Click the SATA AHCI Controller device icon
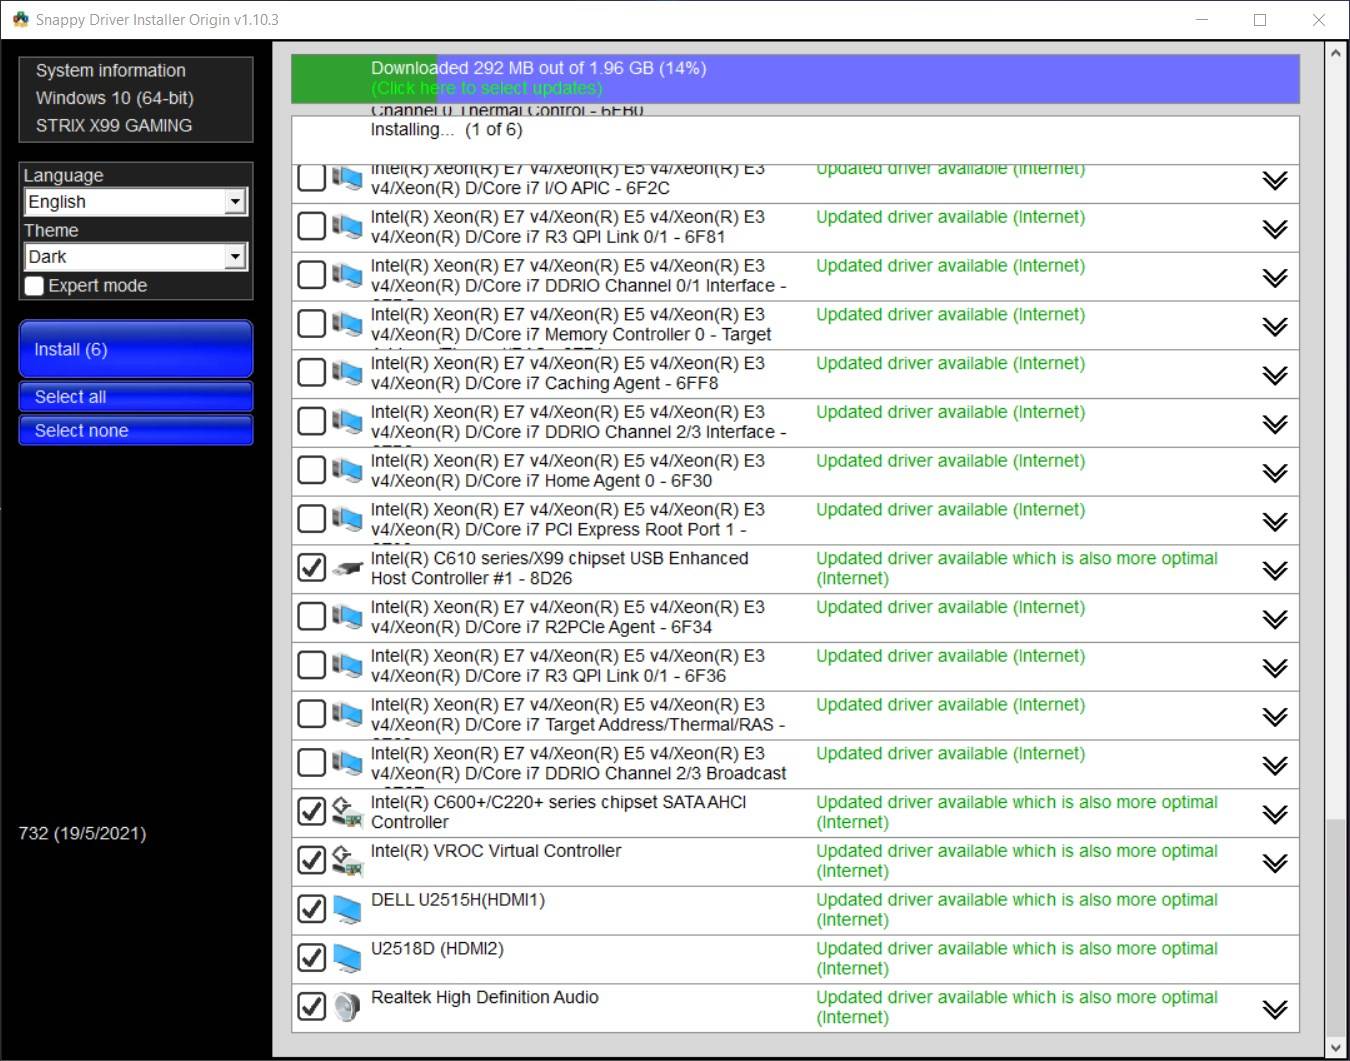Viewport: 1350px width, 1061px height. (347, 811)
